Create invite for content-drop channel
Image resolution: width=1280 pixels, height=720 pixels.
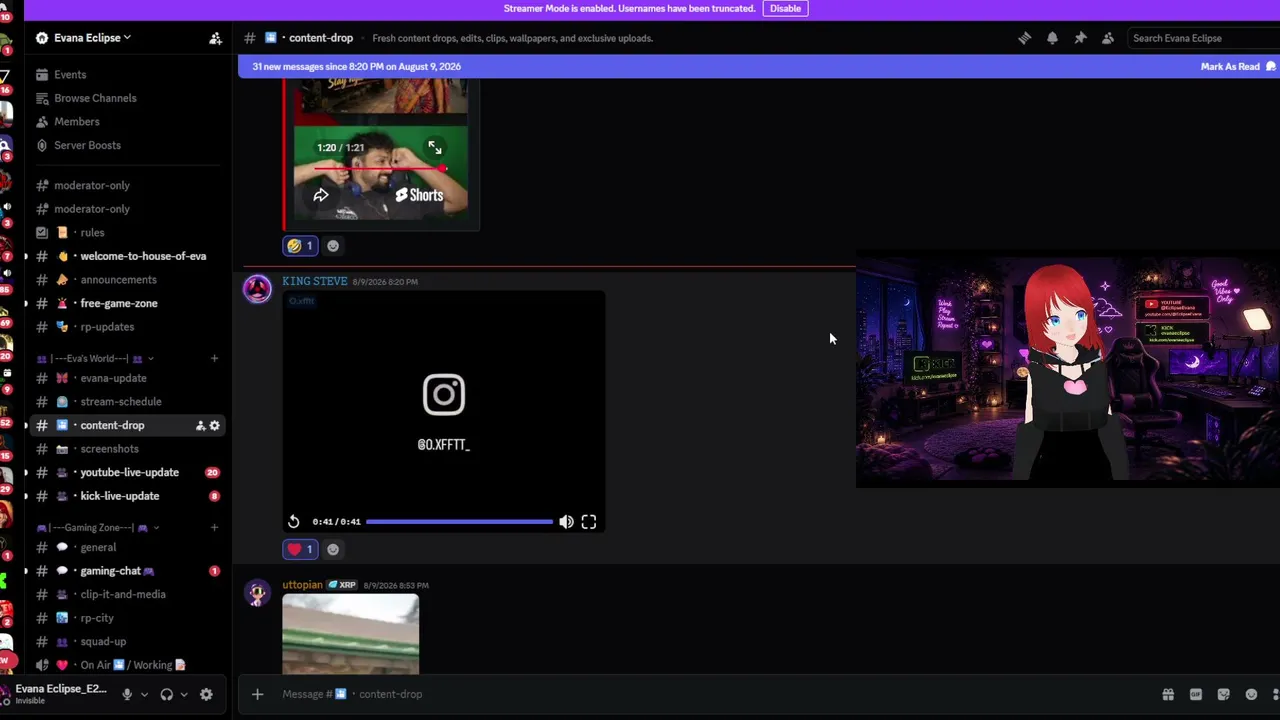pyautogui.click(x=200, y=425)
